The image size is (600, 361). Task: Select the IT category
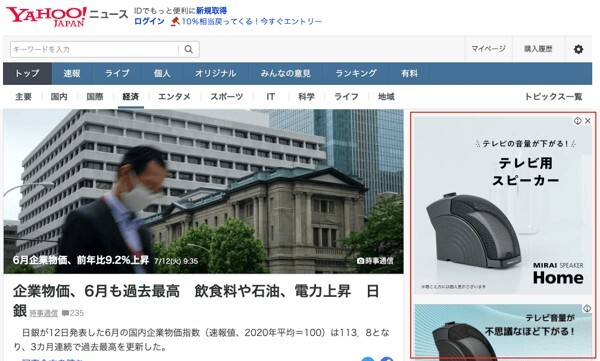[x=271, y=97]
